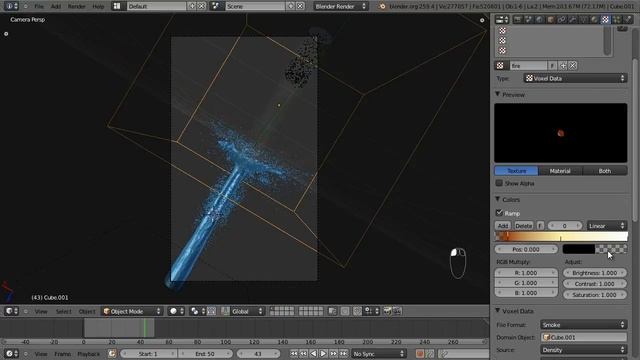Screen dimensions: 640x360
Task: Open the Linear interpolation dropdown
Action: [x=607, y=226]
